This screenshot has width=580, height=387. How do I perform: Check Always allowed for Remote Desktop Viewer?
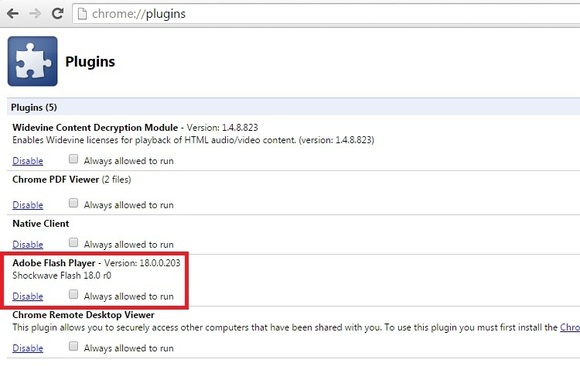click(x=73, y=346)
